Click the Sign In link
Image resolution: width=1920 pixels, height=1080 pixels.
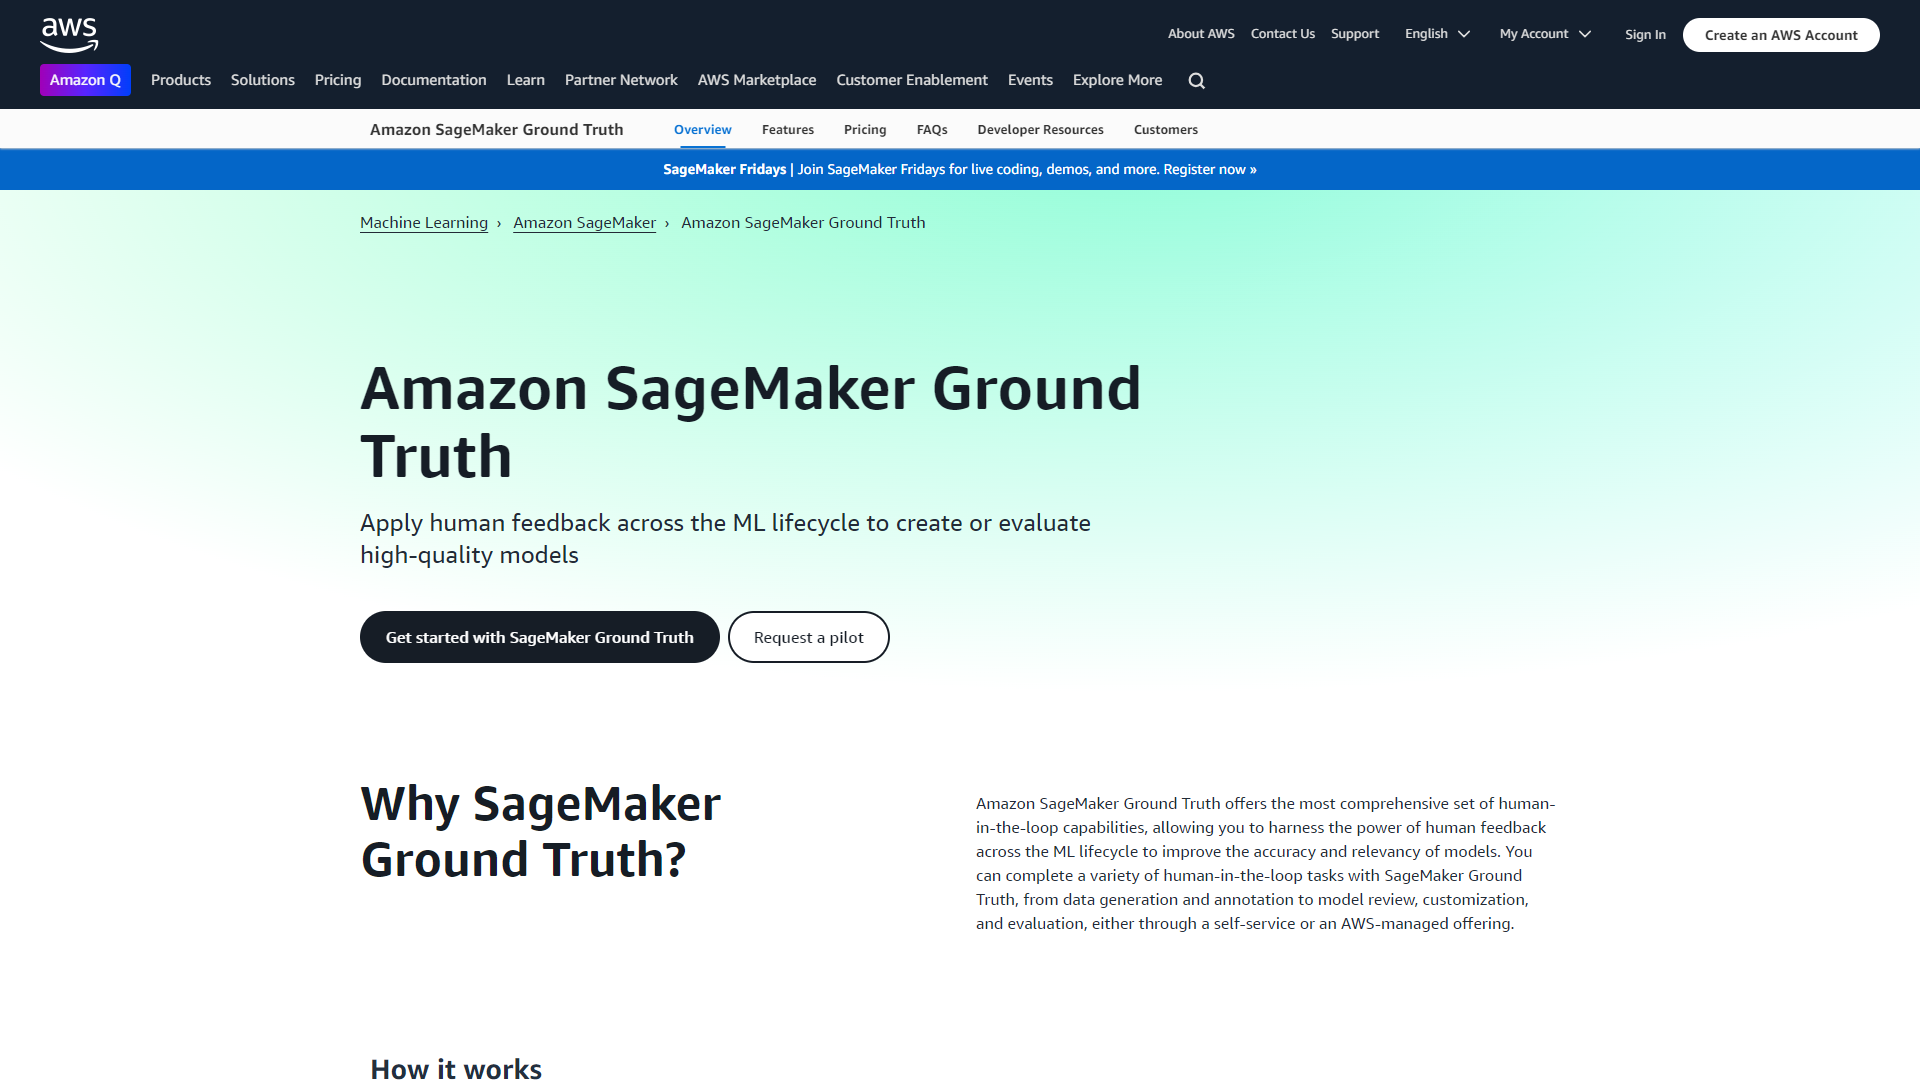pos(1645,34)
